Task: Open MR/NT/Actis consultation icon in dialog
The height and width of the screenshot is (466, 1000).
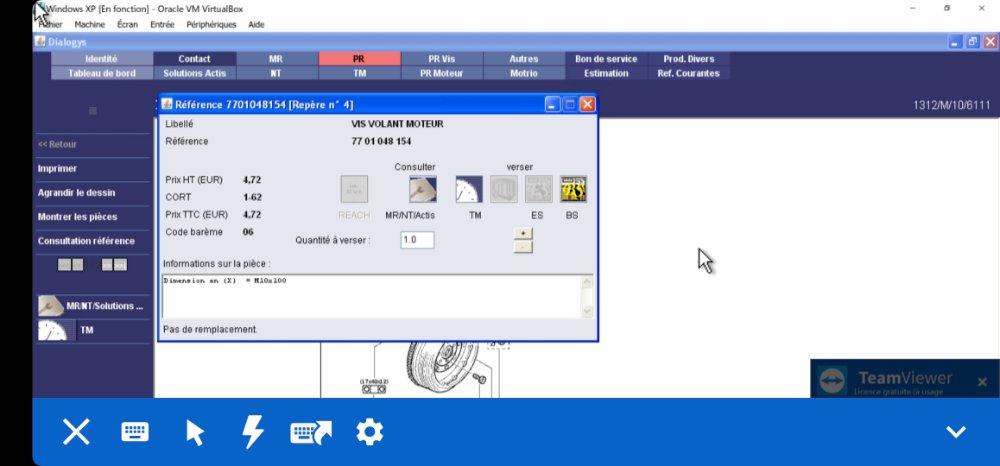Action: (423, 189)
